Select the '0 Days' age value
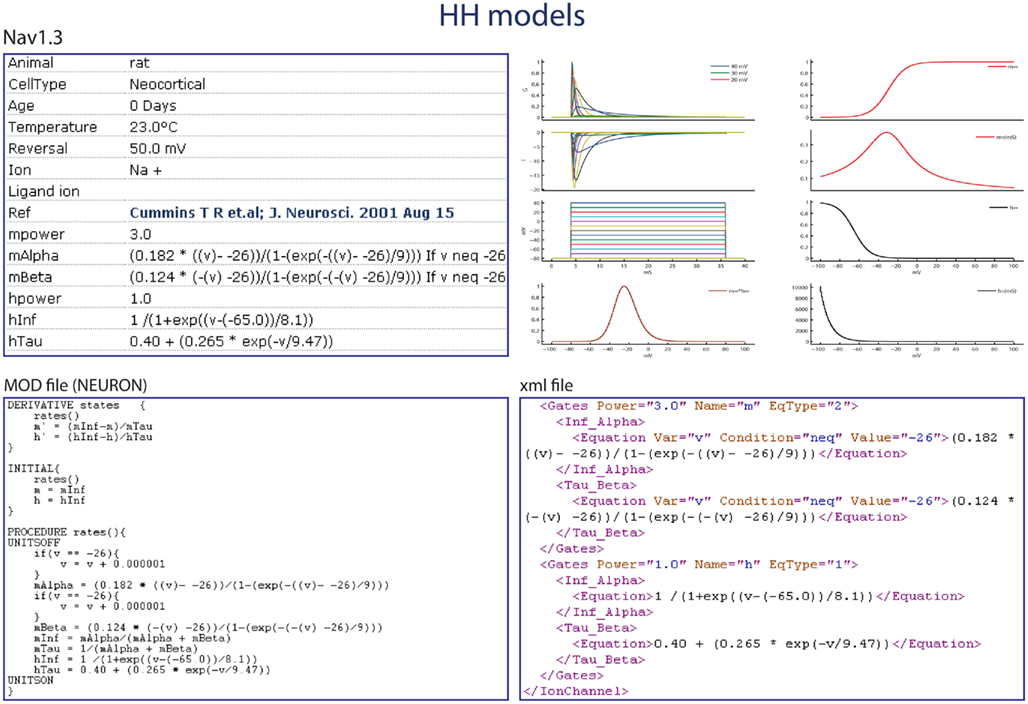This screenshot has height=704, width=1028. [x=153, y=106]
